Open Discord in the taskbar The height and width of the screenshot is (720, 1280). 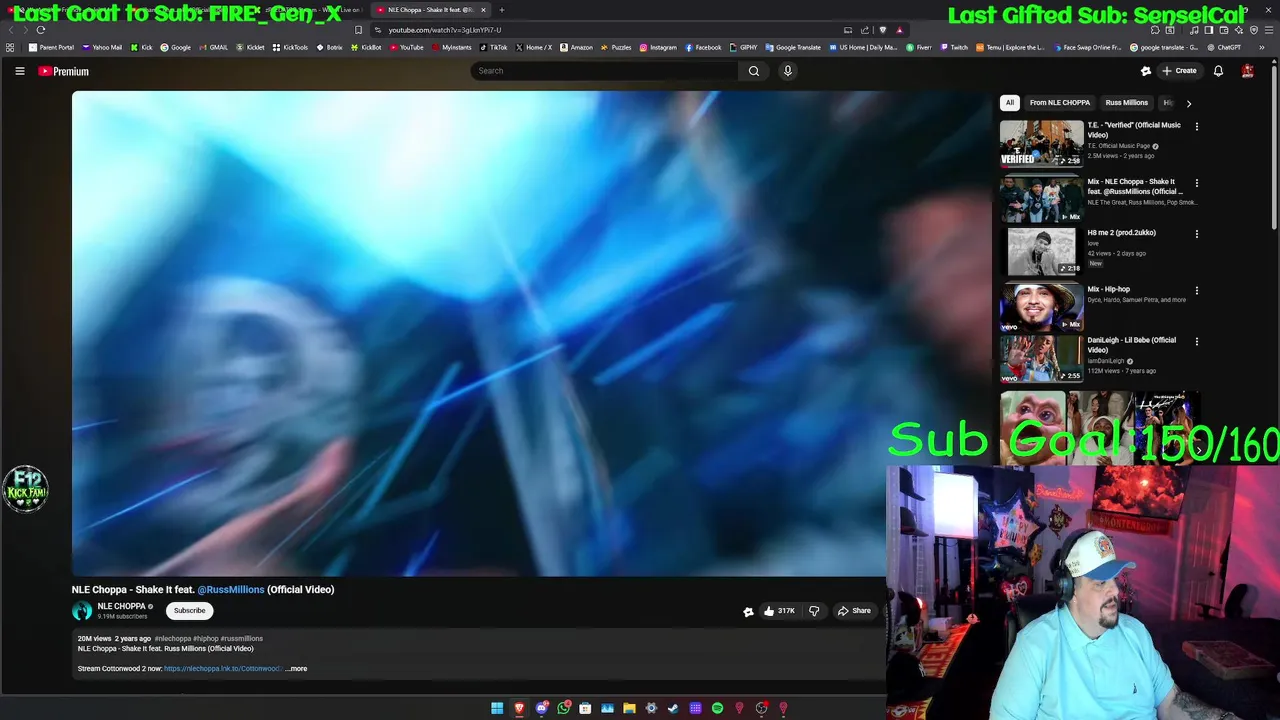[x=541, y=708]
